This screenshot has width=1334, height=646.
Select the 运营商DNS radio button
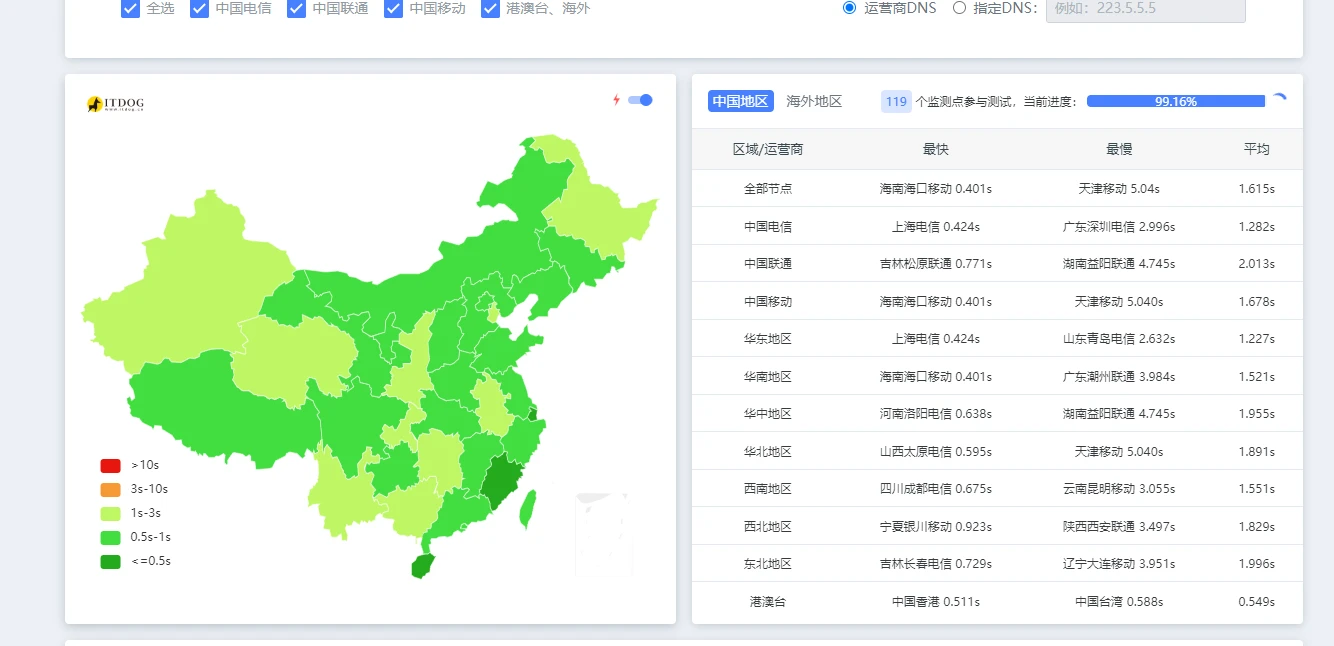(850, 8)
